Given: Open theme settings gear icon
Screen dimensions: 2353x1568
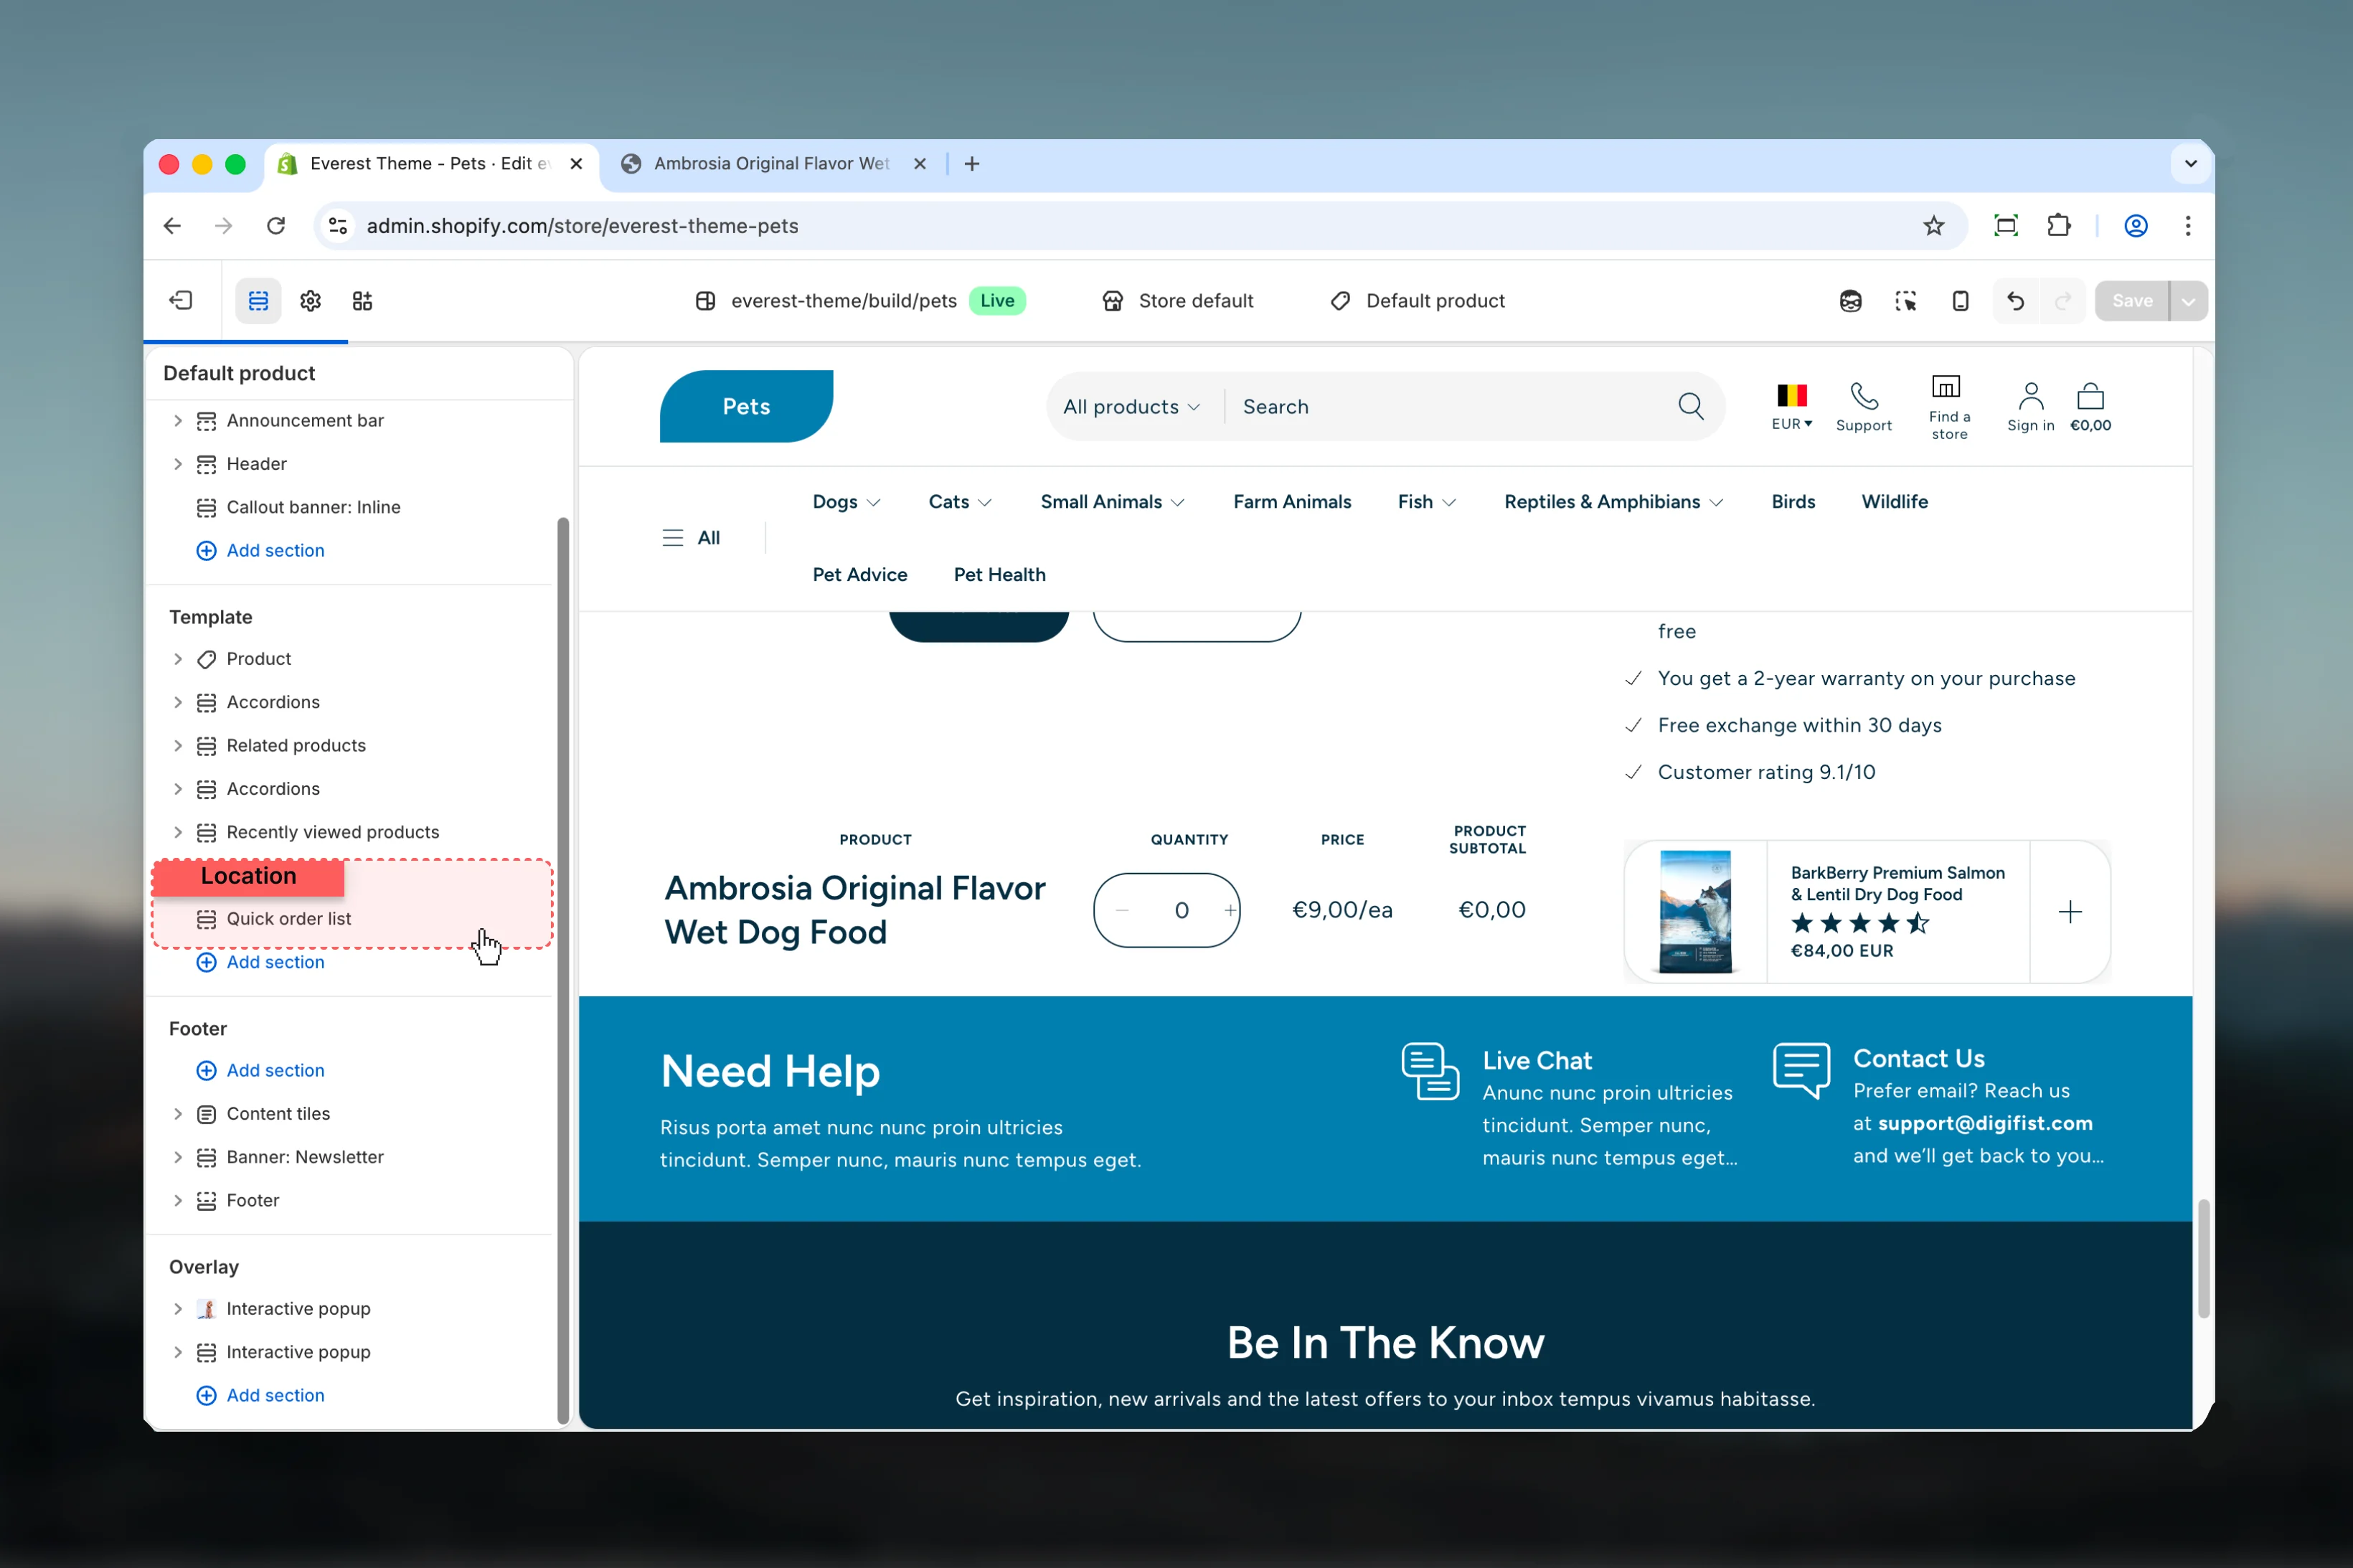Looking at the screenshot, I should click(x=310, y=300).
